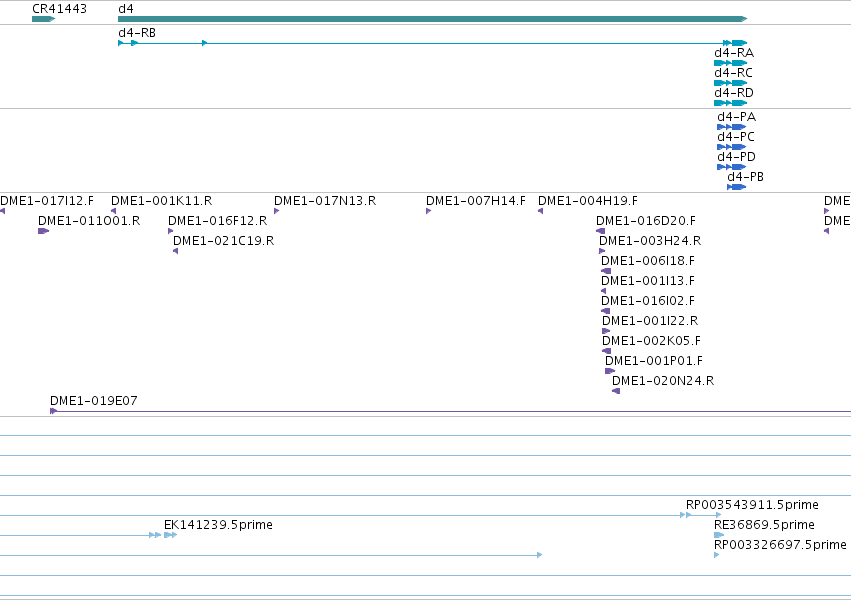
Task: Click the DME1-016I02.F label
Action: point(648,301)
